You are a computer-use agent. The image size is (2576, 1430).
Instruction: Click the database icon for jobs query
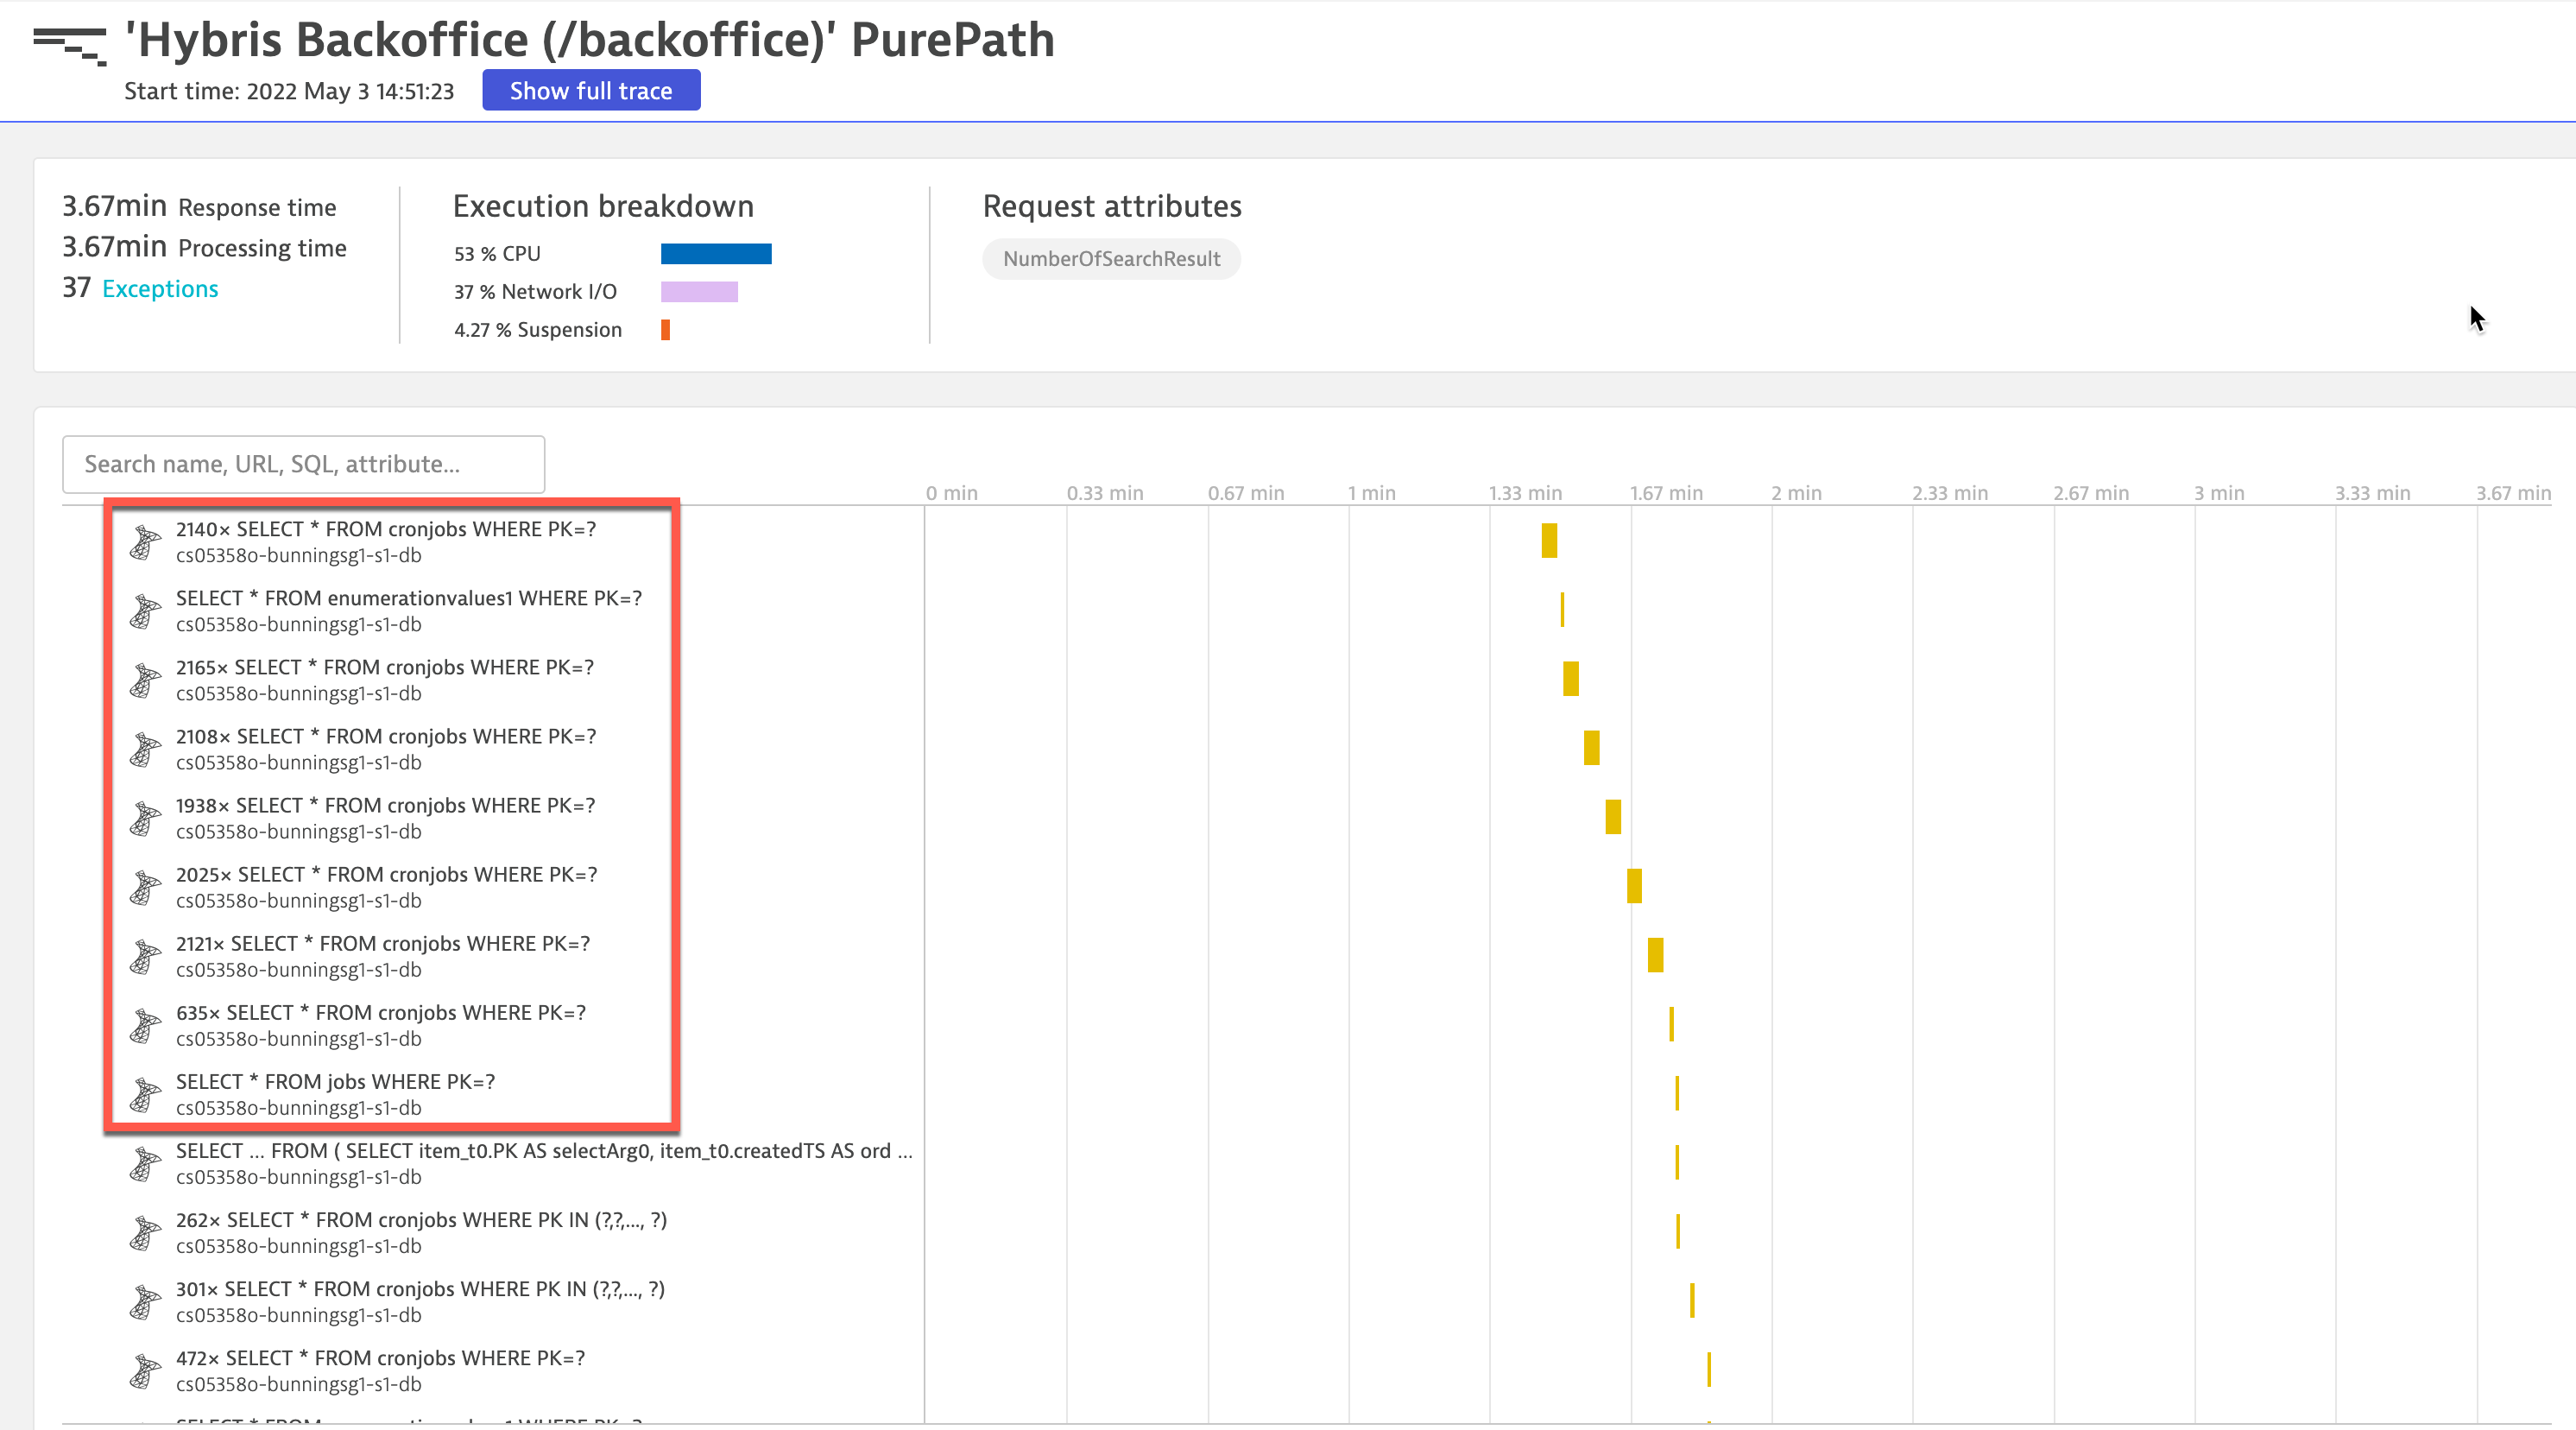[145, 1095]
